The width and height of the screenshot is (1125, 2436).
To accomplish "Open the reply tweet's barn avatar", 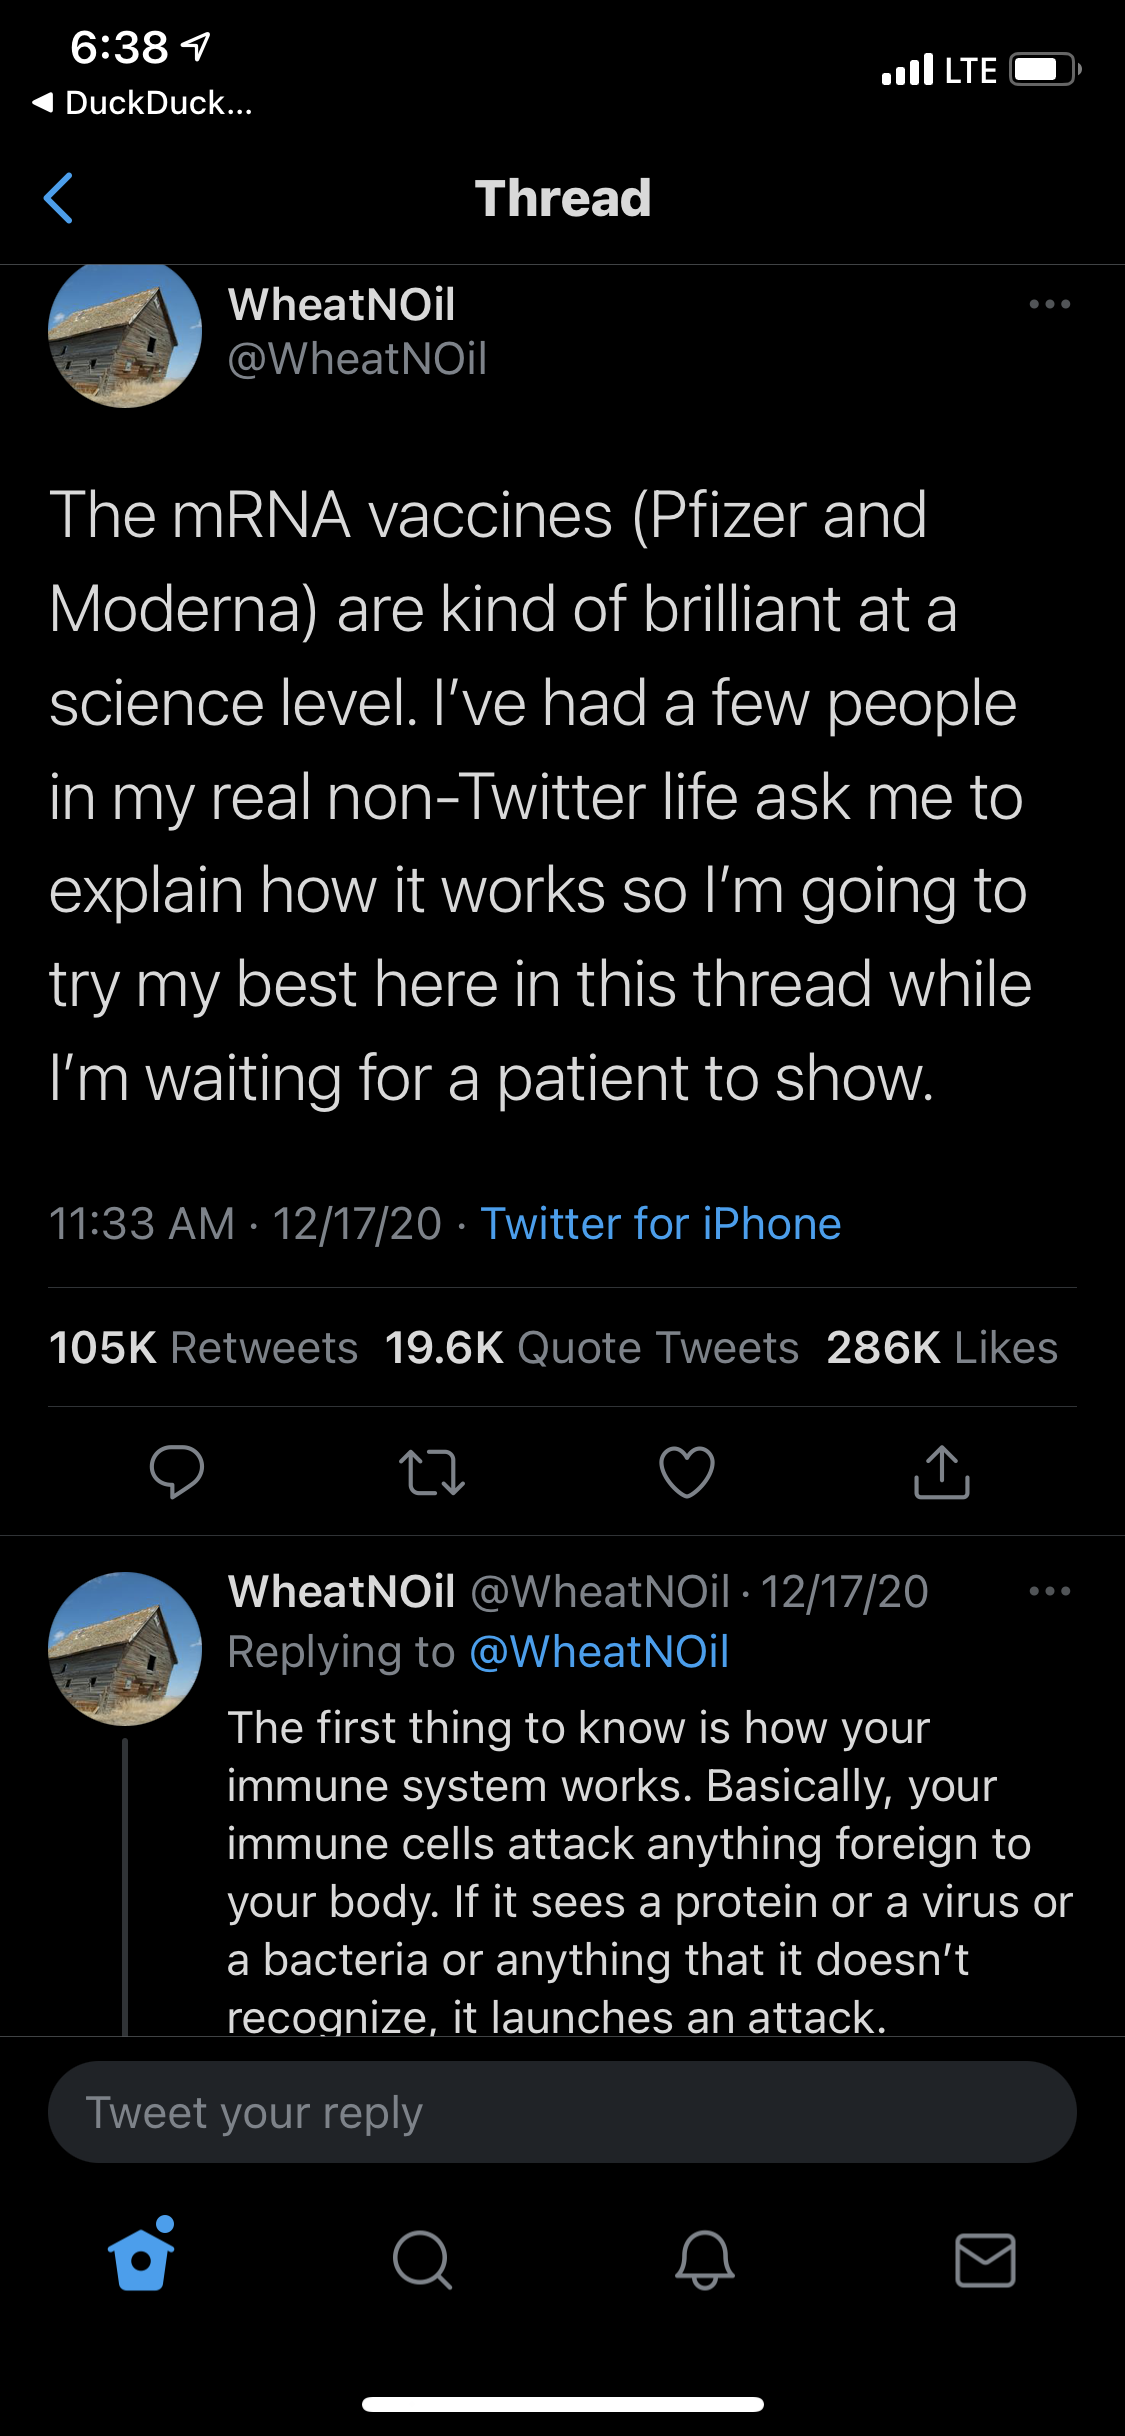I will (125, 1648).
